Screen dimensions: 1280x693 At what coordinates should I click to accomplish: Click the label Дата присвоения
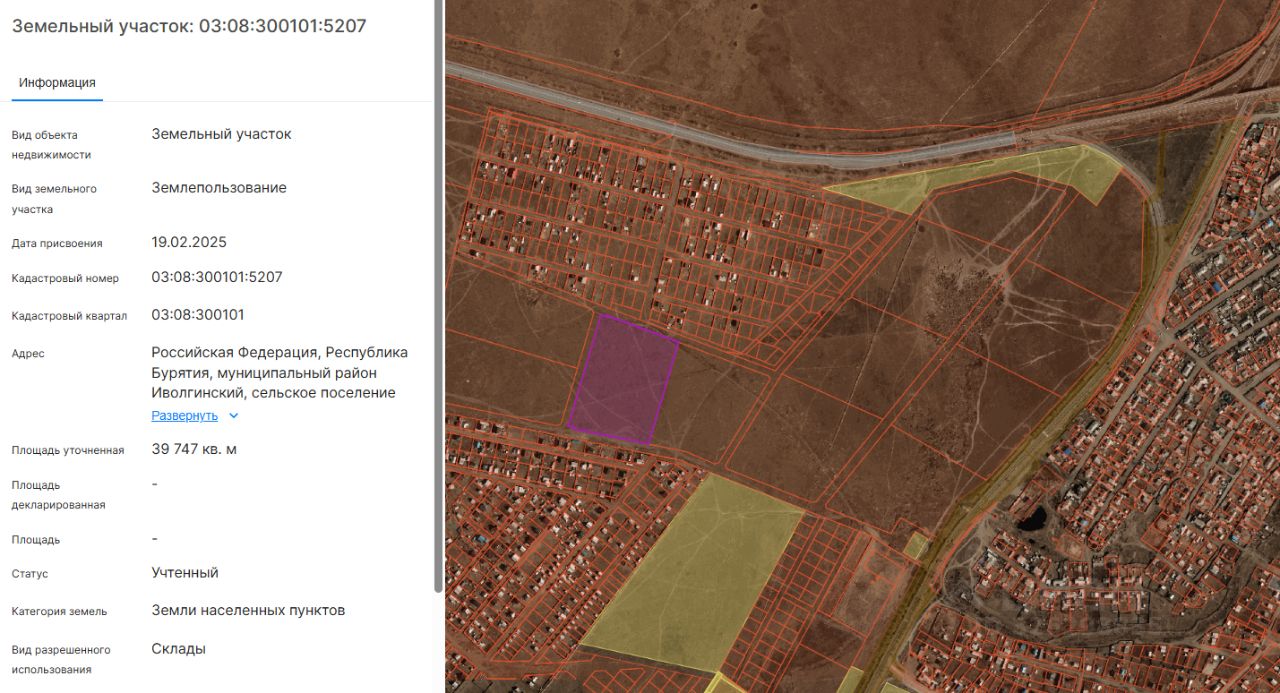(x=57, y=243)
